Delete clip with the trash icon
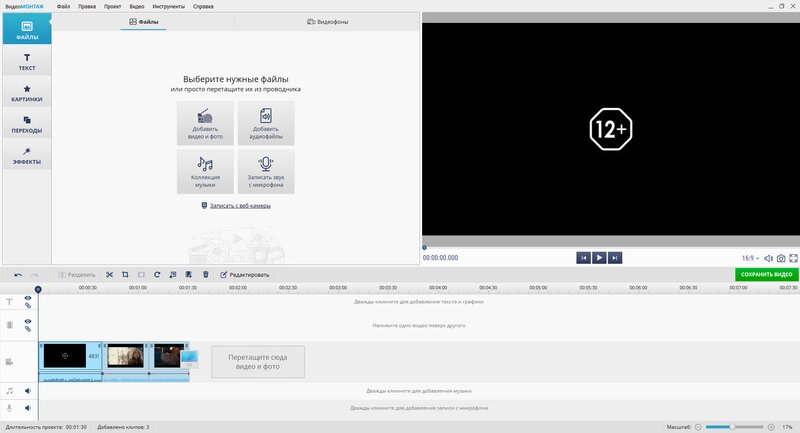The height and width of the screenshot is (433, 800). pos(206,274)
